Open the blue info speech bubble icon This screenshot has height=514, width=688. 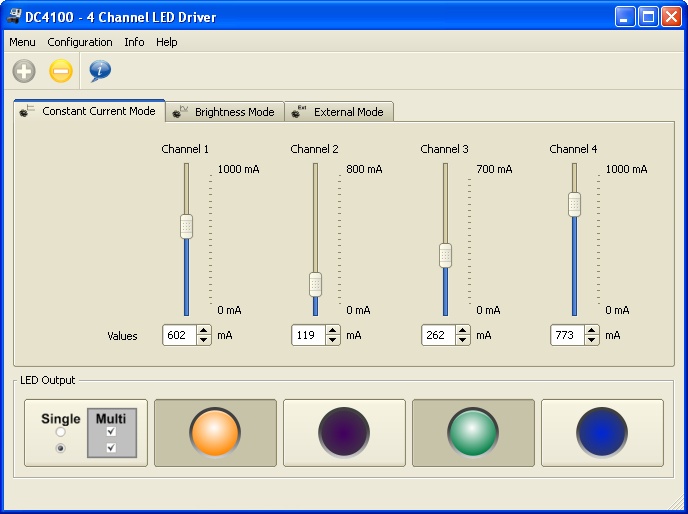tap(100, 71)
